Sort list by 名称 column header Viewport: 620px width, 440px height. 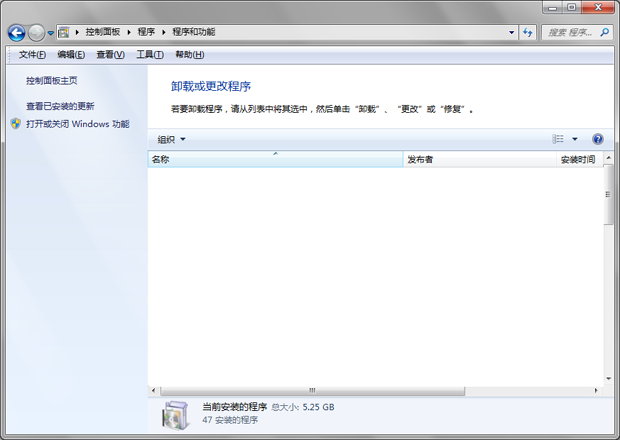click(x=275, y=159)
